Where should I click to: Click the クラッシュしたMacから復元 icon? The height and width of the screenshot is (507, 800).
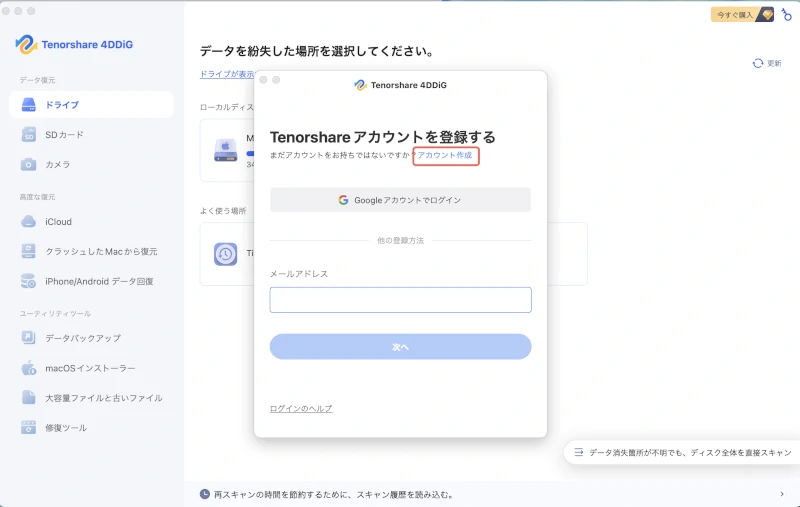point(29,251)
